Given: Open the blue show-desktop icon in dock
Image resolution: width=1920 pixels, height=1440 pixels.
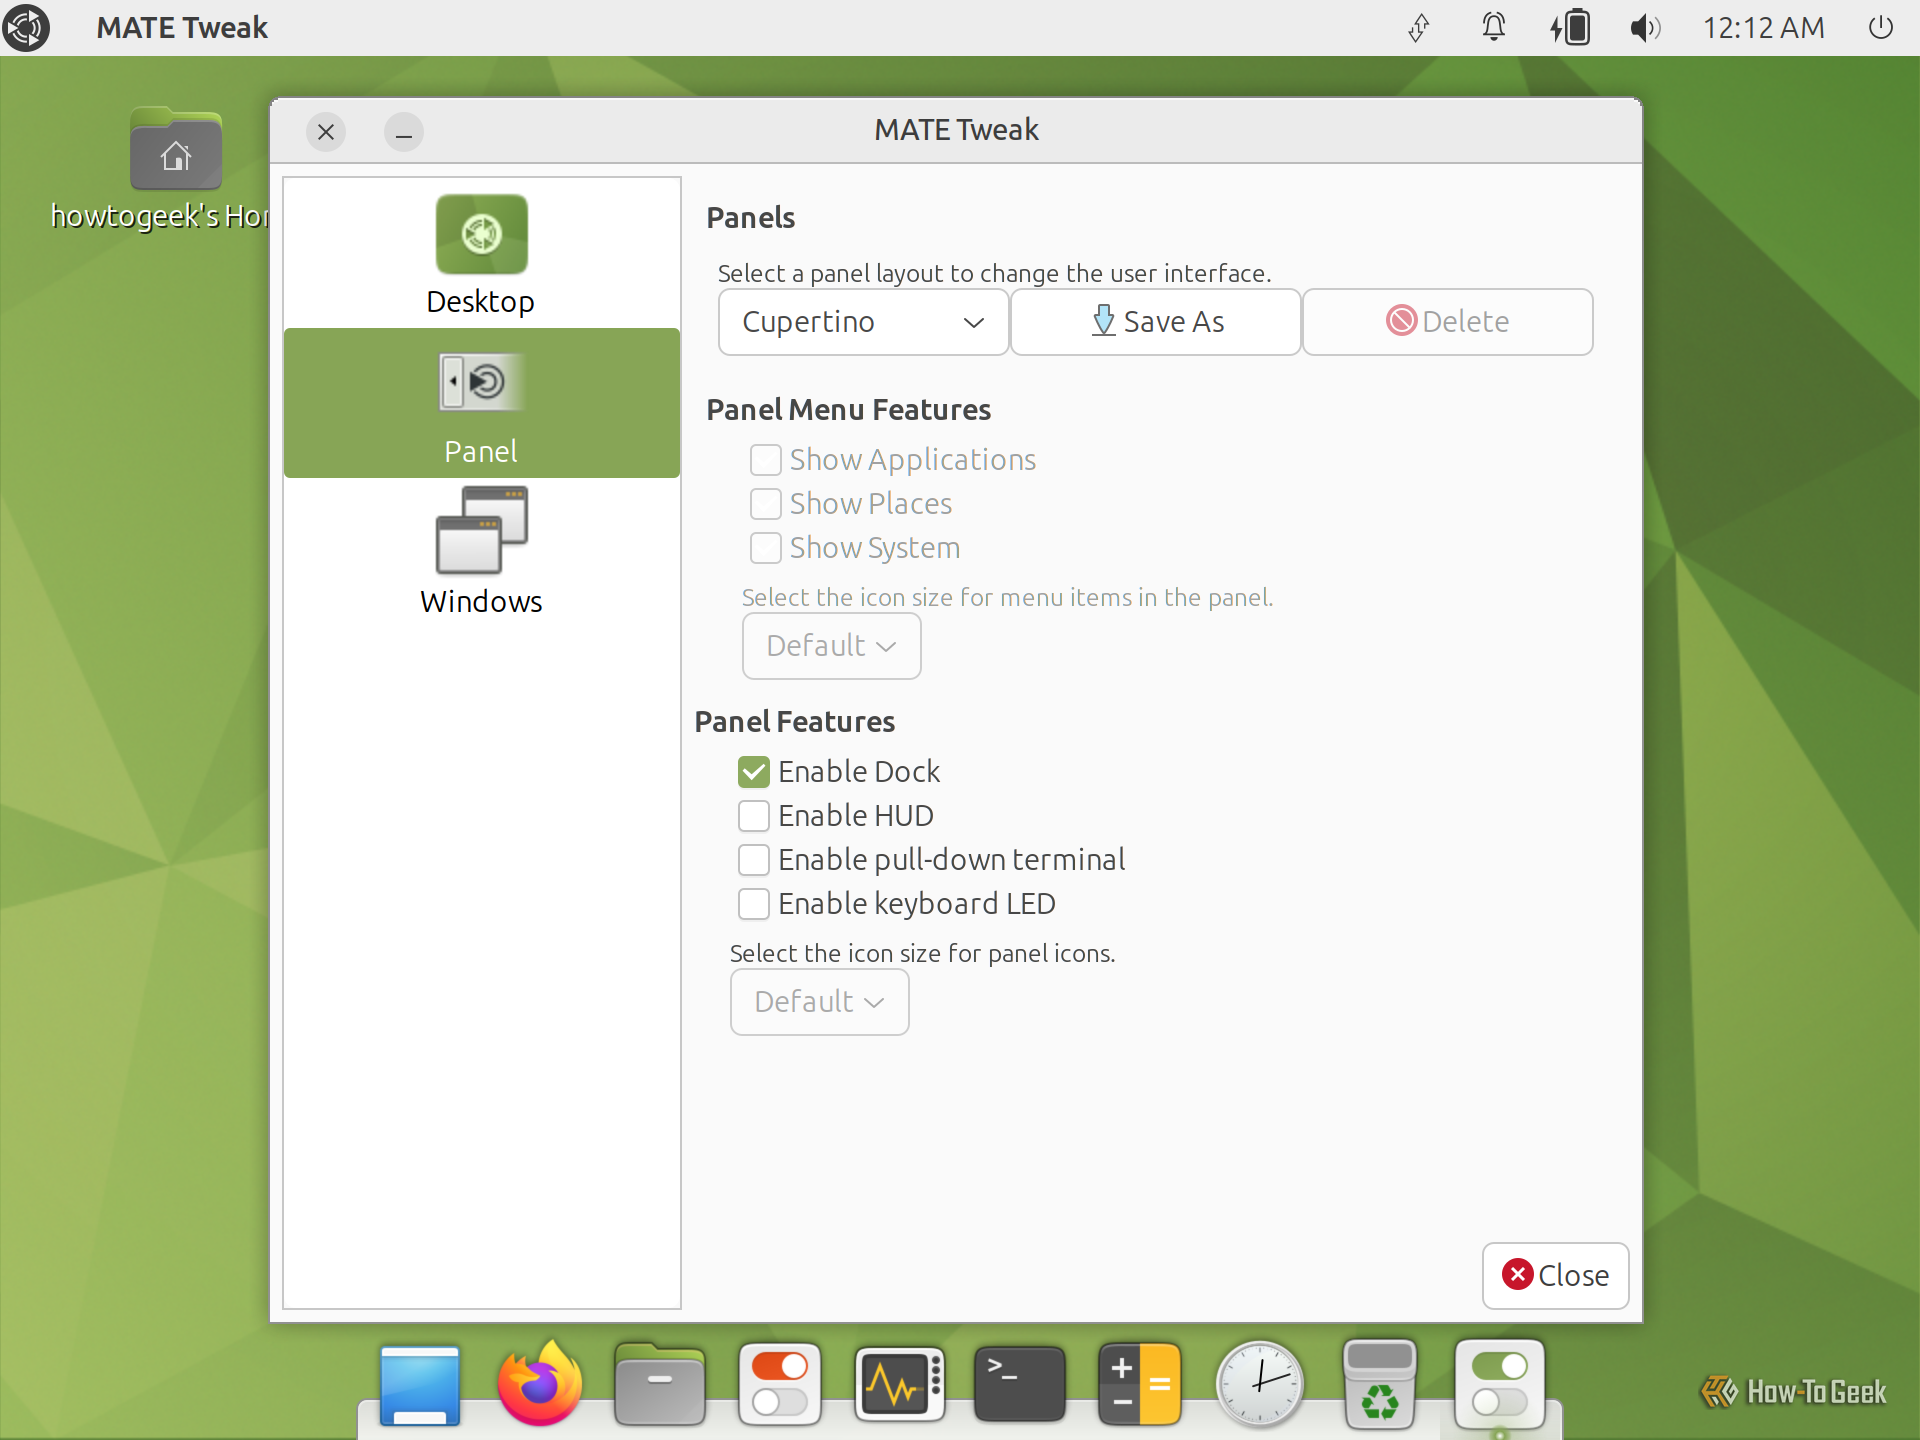Looking at the screenshot, I should click(x=420, y=1385).
